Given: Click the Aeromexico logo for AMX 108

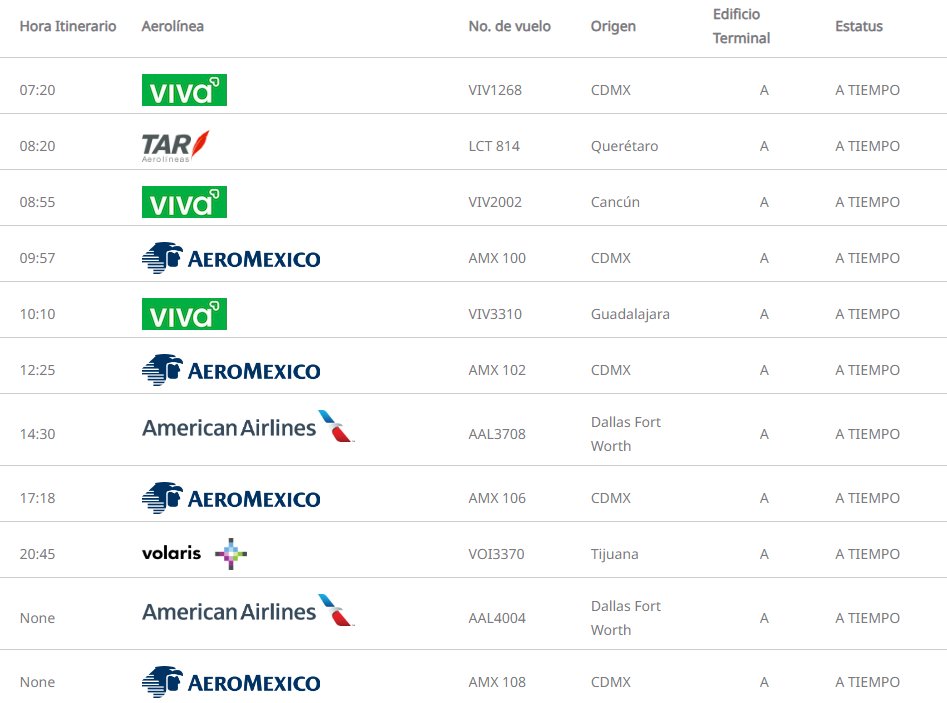Looking at the screenshot, I should [x=231, y=682].
